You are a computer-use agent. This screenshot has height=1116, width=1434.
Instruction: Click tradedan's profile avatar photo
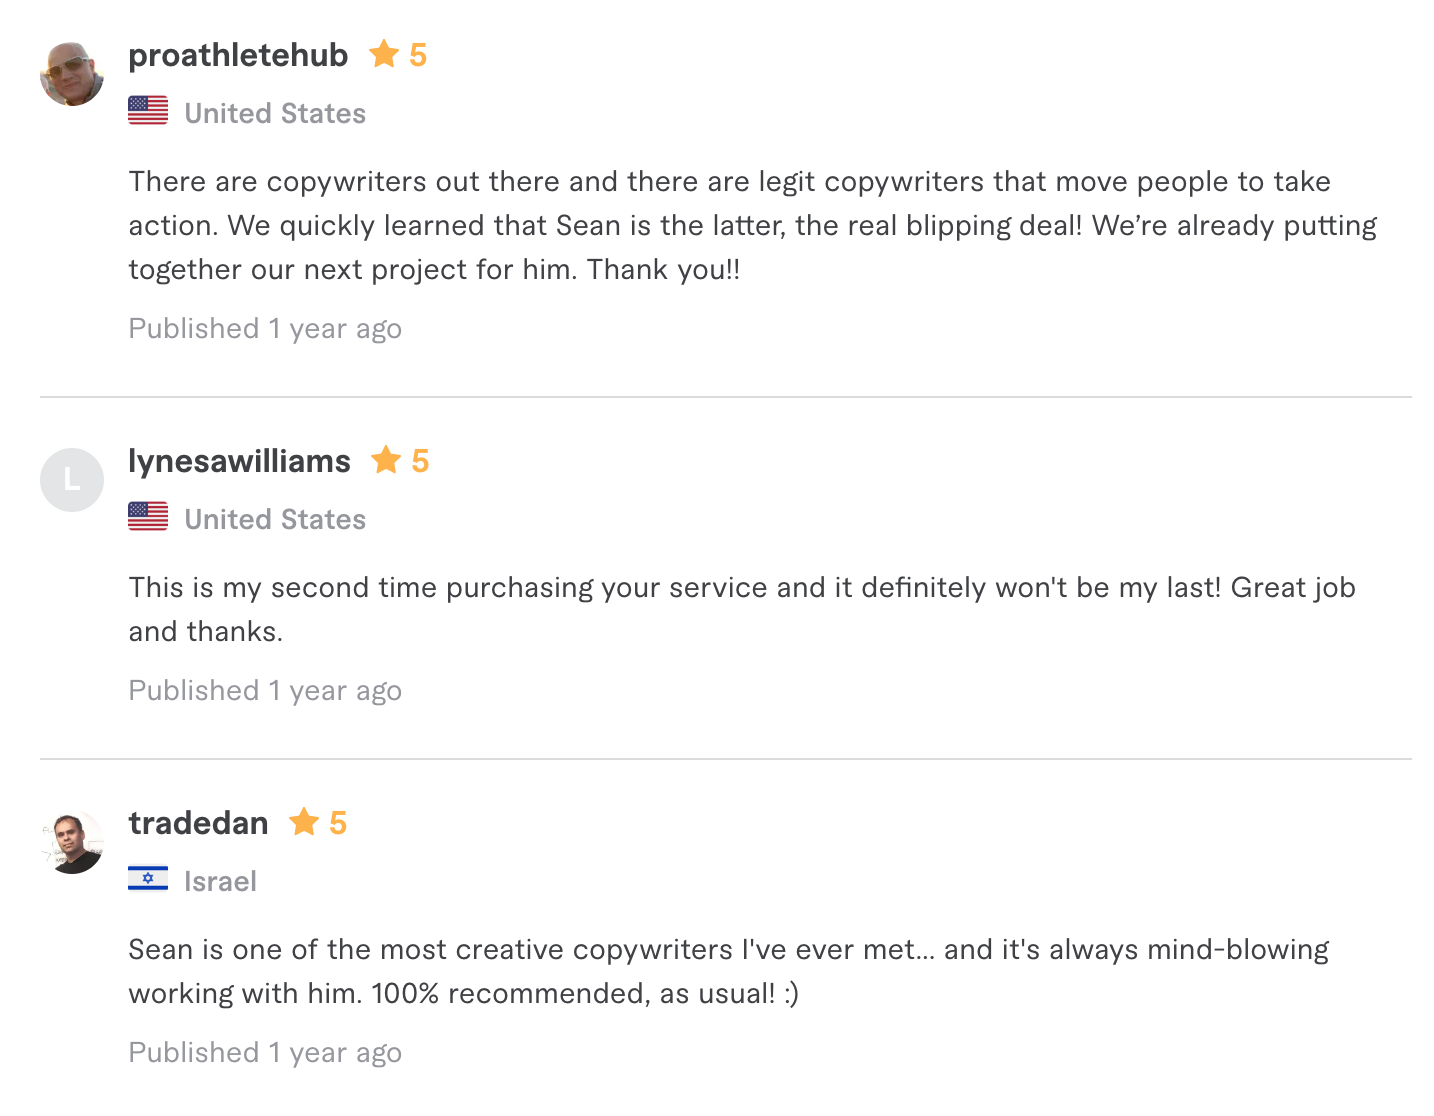point(72,842)
